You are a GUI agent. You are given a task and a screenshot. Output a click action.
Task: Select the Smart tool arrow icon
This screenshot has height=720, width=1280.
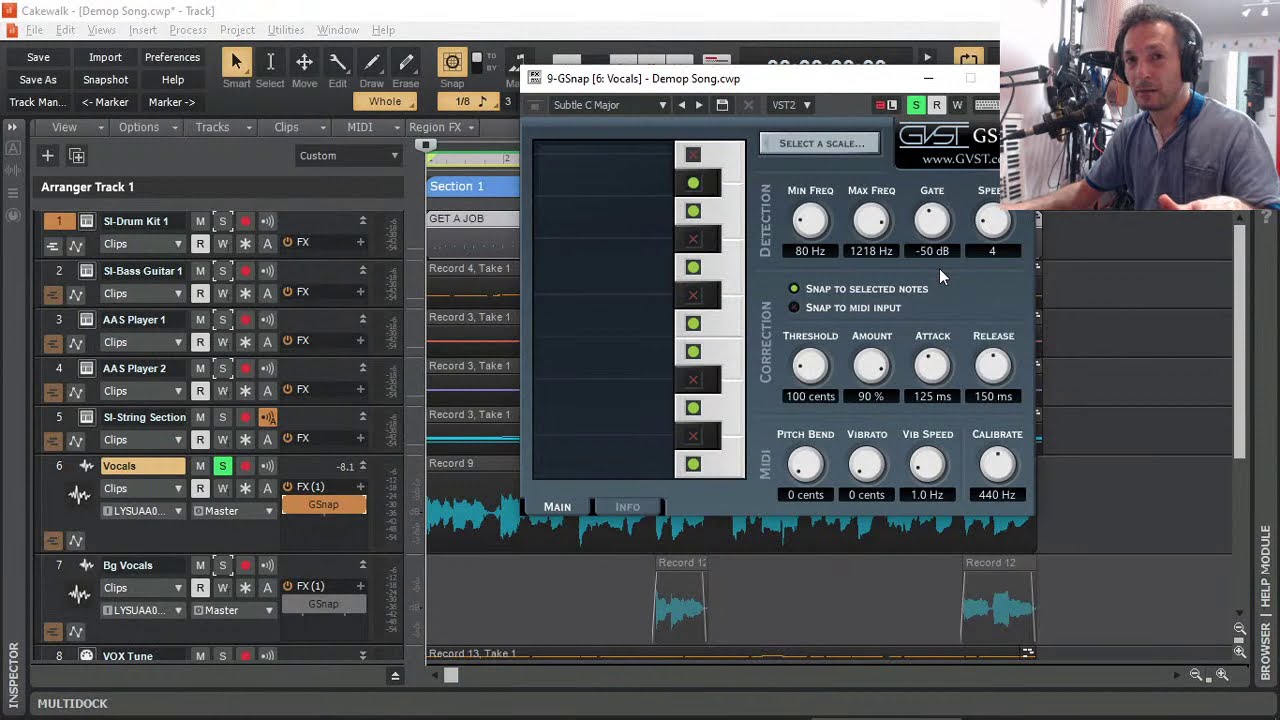[236, 62]
